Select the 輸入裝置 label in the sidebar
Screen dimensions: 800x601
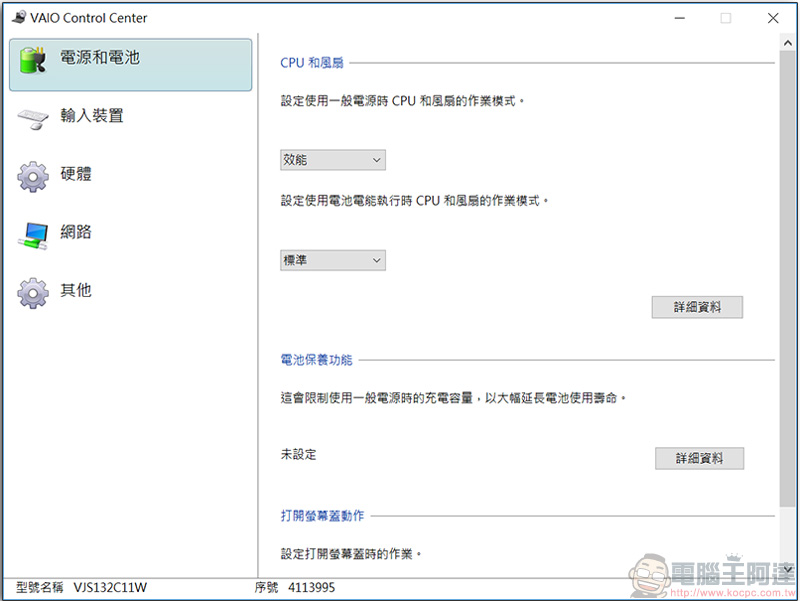pos(92,116)
